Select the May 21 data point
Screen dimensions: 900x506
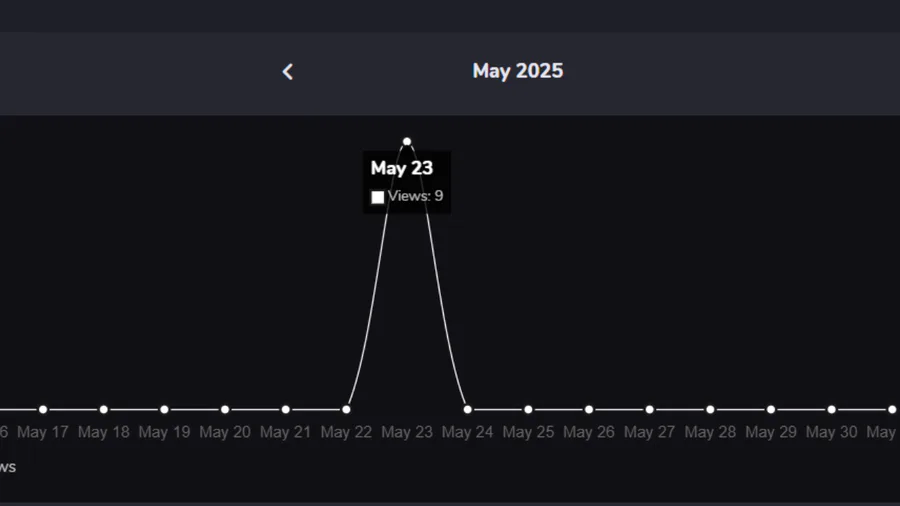(x=286, y=409)
